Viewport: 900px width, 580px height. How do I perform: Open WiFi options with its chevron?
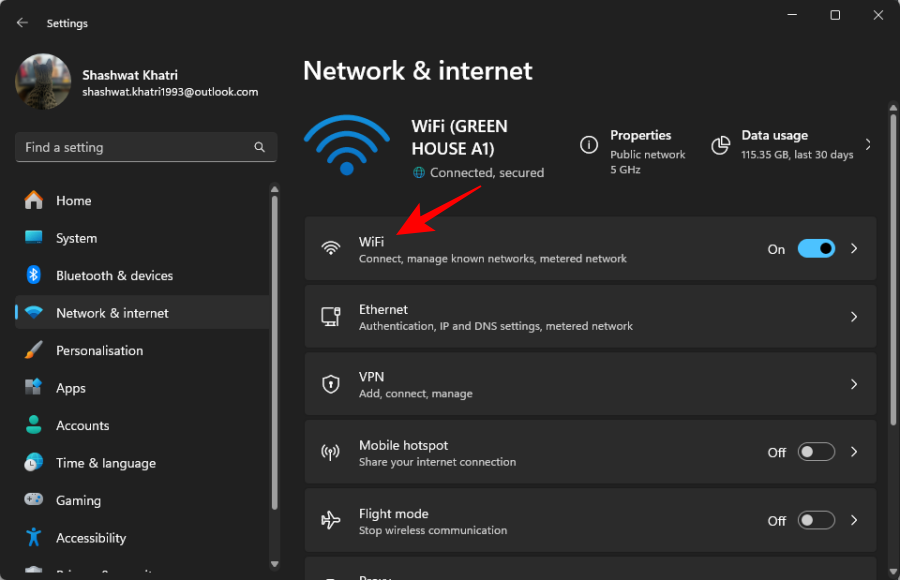854,249
